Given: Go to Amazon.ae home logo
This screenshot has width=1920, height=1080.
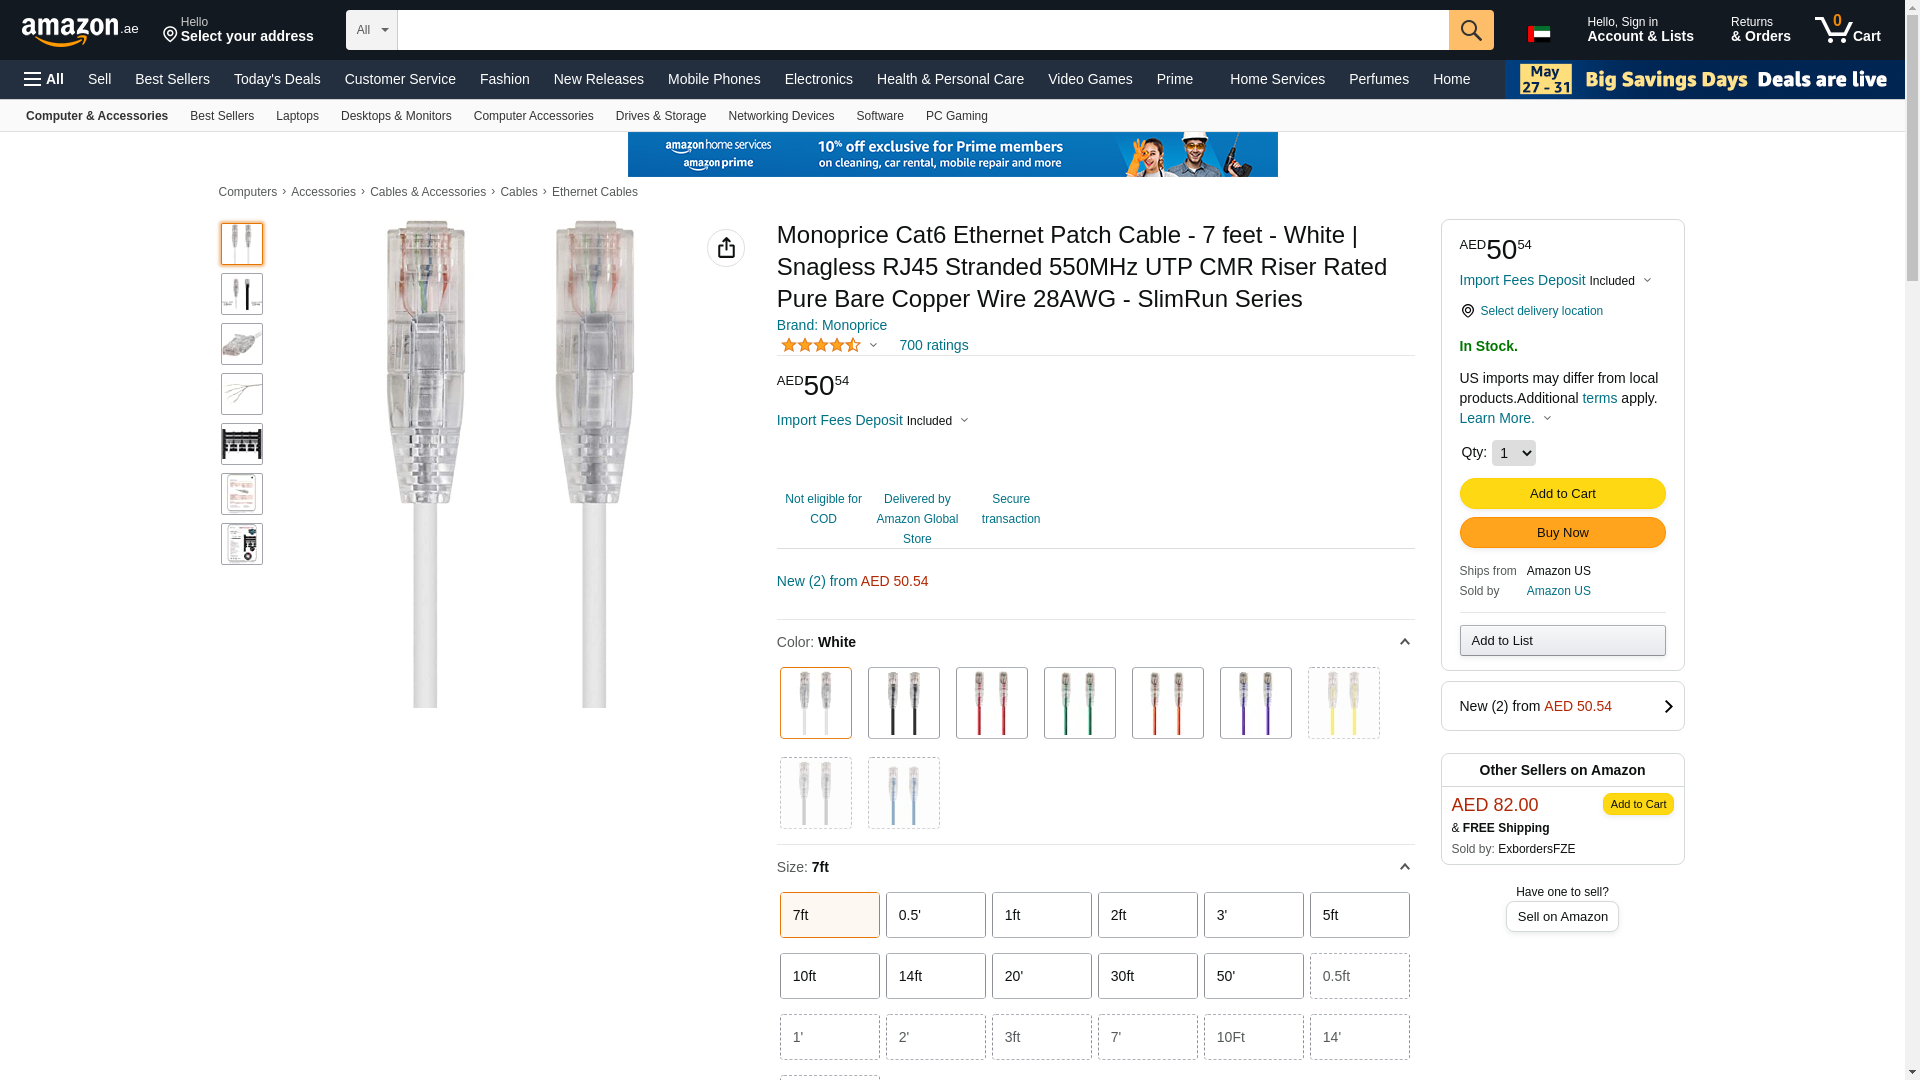Looking at the screenshot, I should click(80, 31).
